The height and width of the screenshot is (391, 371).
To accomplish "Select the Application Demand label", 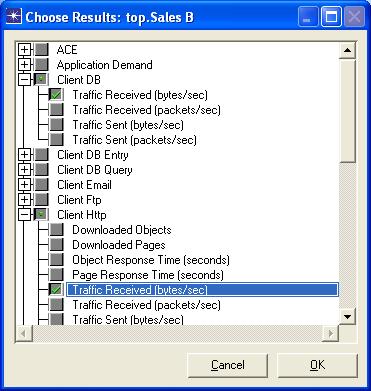I will coord(105,65).
